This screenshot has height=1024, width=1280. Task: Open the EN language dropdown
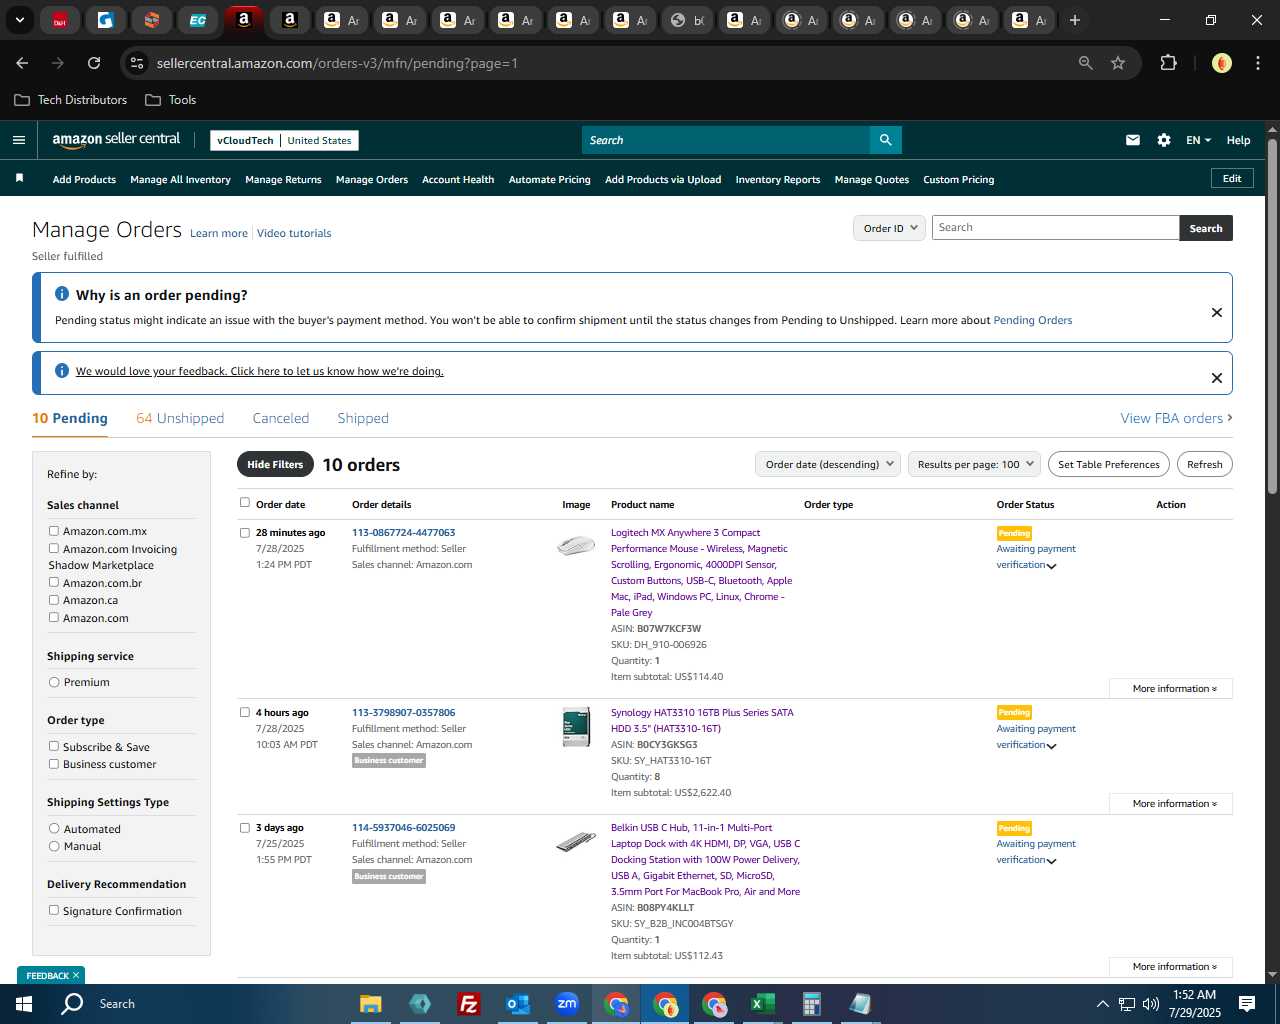[1198, 140]
